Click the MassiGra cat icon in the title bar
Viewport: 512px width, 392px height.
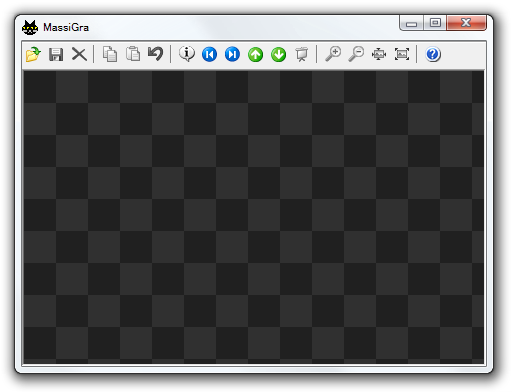30,27
